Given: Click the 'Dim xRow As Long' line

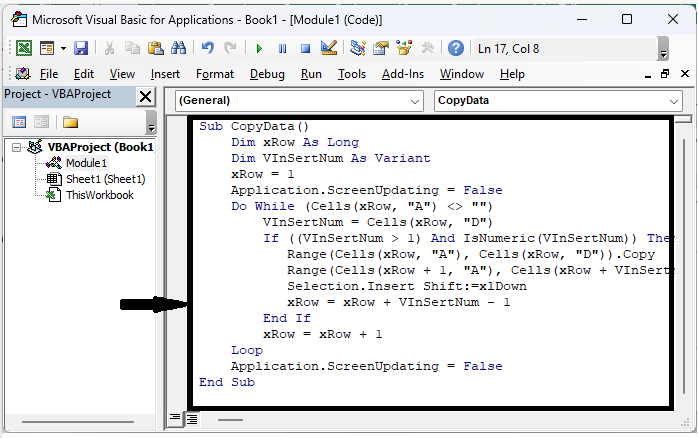Looking at the screenshot, I should pos(295,142).
